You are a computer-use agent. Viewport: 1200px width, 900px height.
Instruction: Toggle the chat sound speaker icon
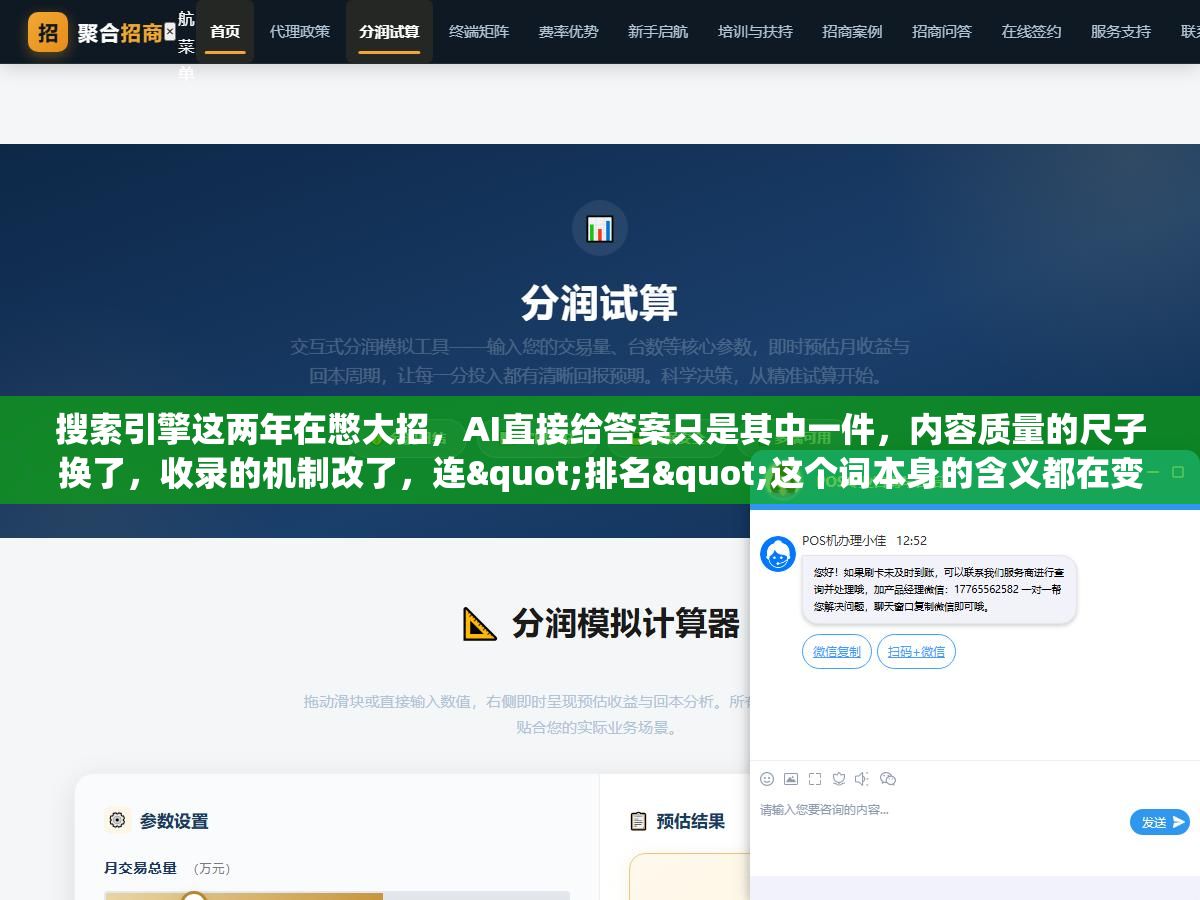pos(863,778)
